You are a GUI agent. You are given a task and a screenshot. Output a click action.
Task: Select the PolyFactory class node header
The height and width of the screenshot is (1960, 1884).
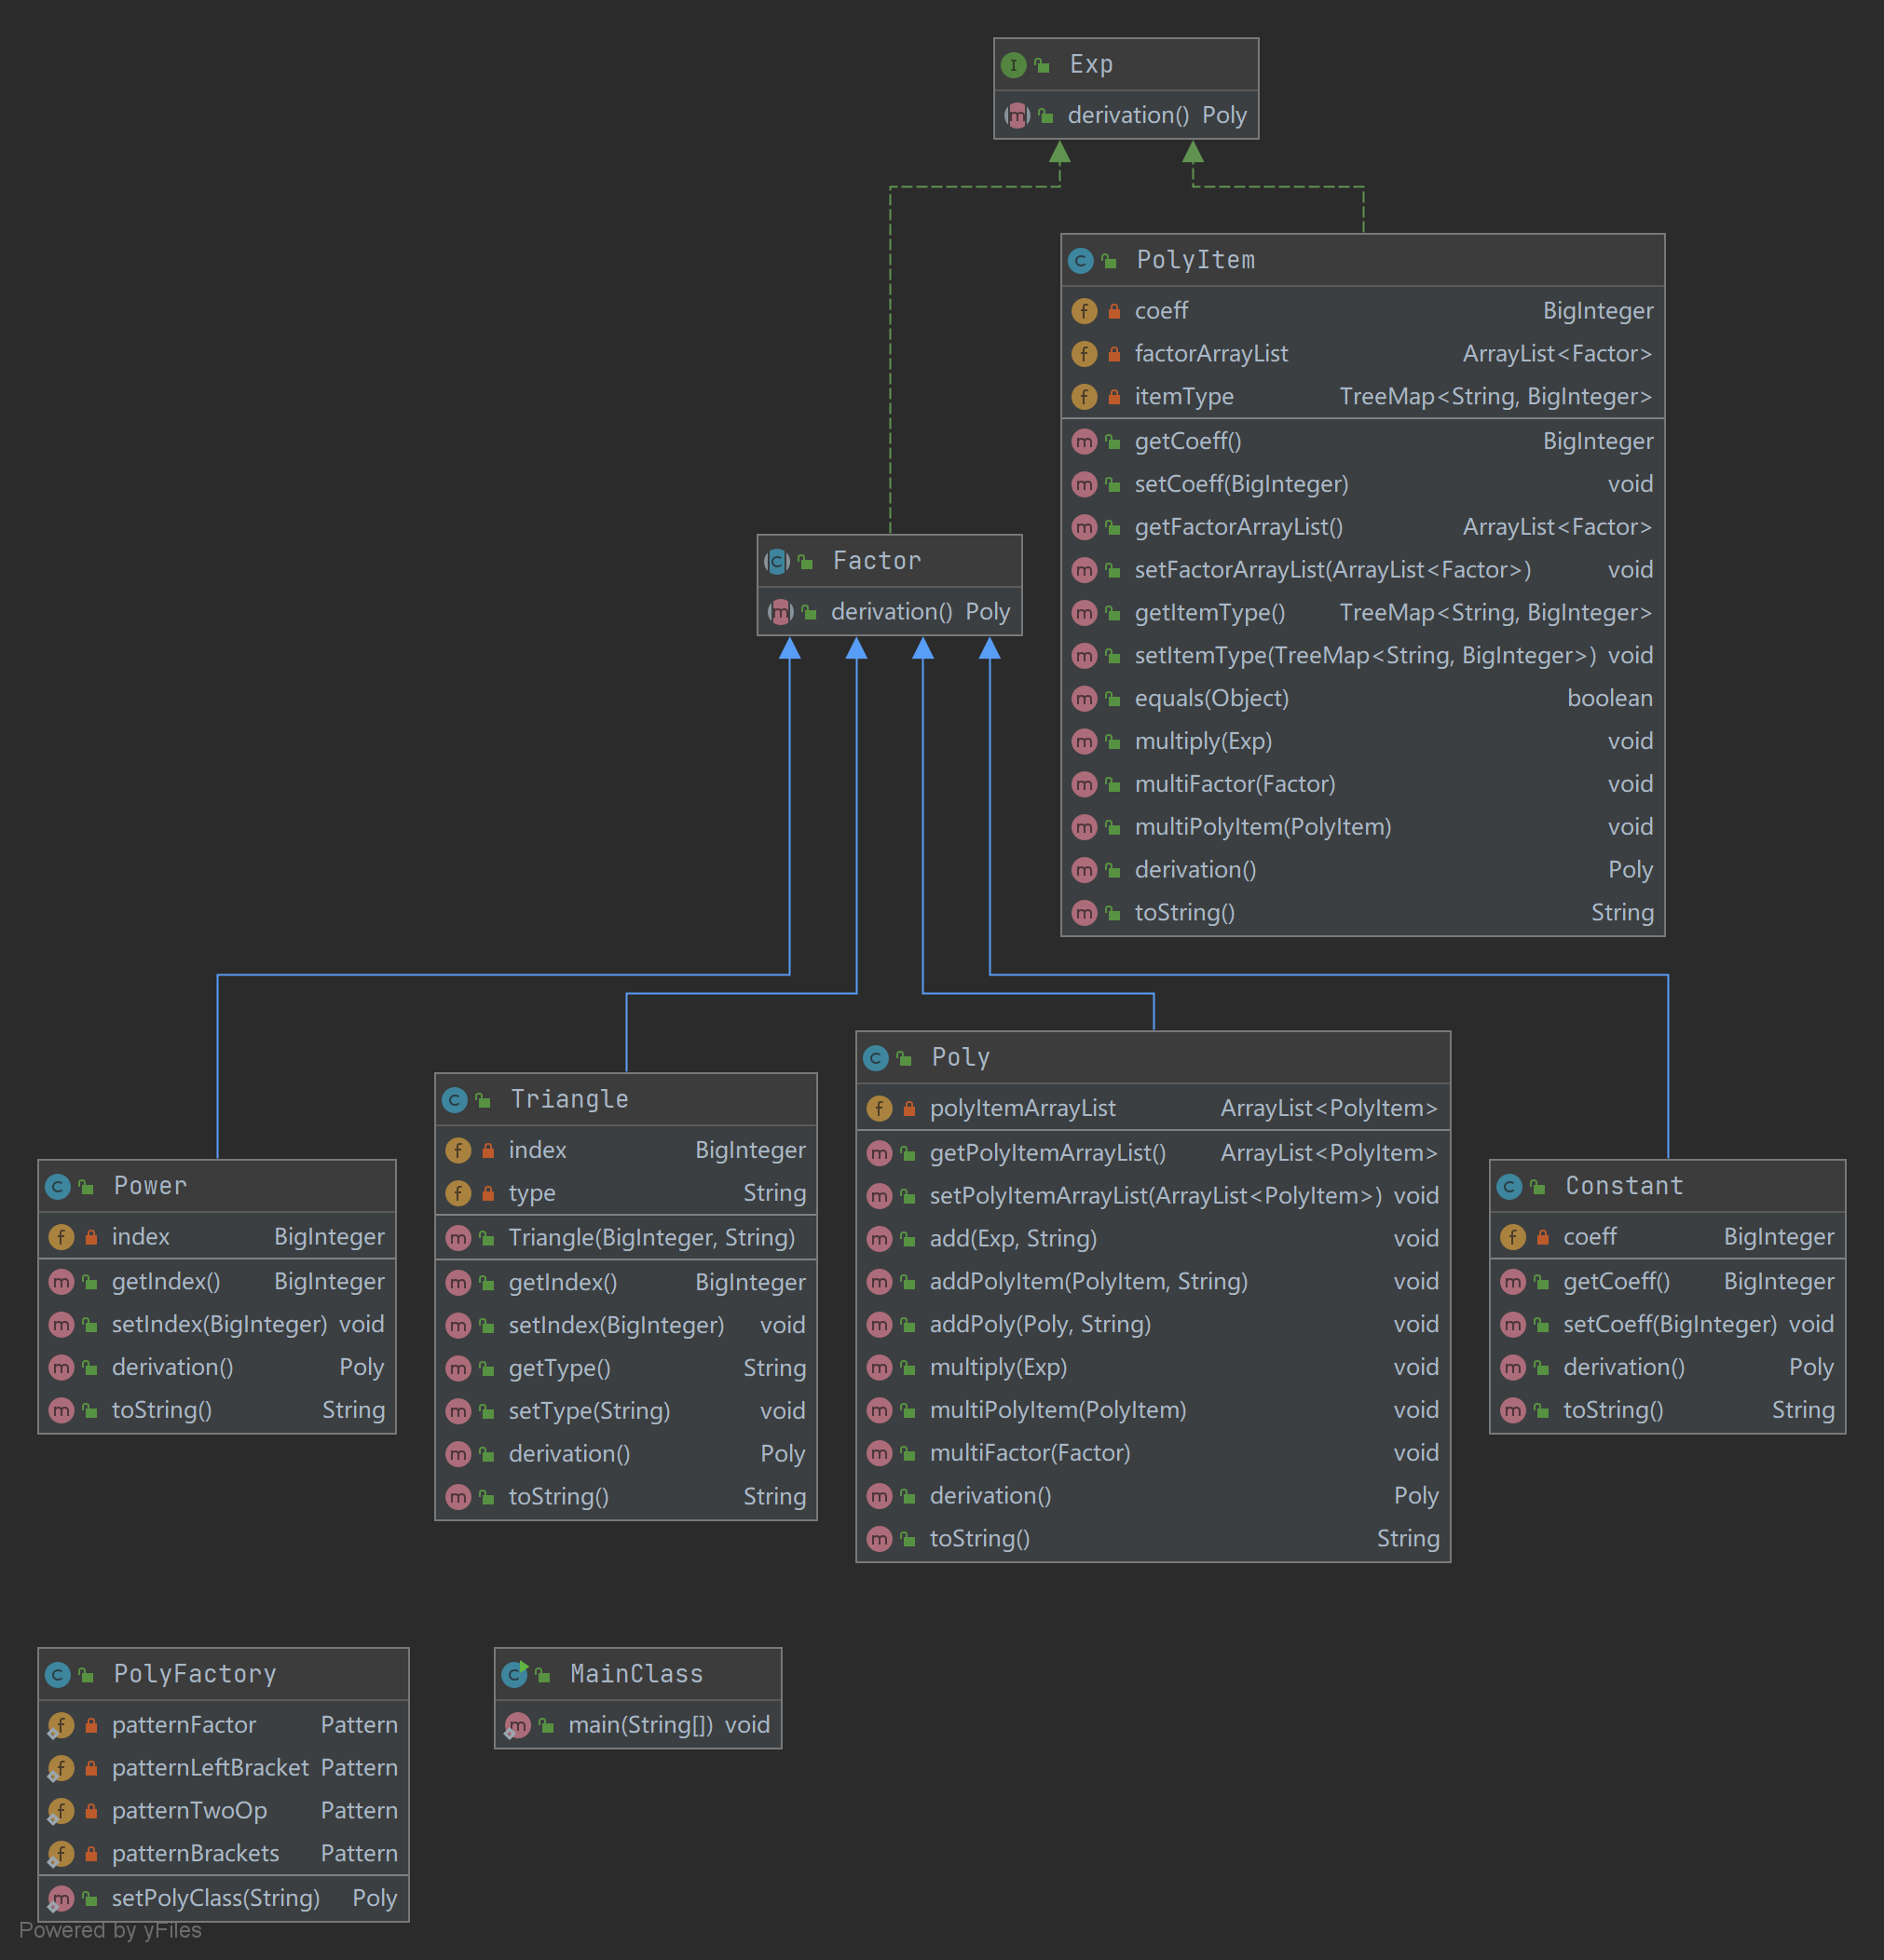click(x=195, y=1674)
